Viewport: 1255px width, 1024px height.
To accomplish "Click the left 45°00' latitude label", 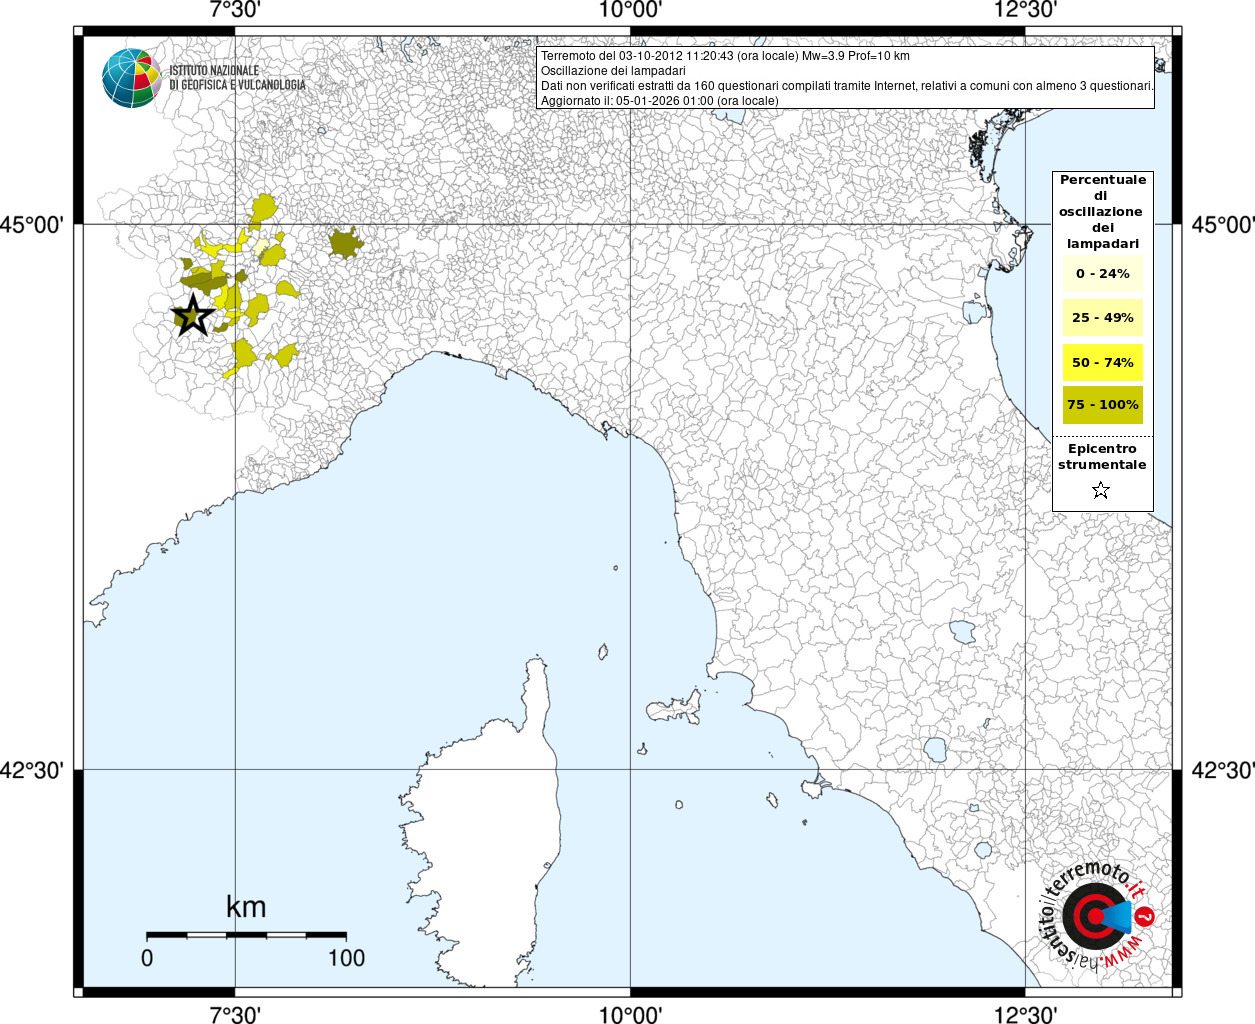I will [33, 224].
